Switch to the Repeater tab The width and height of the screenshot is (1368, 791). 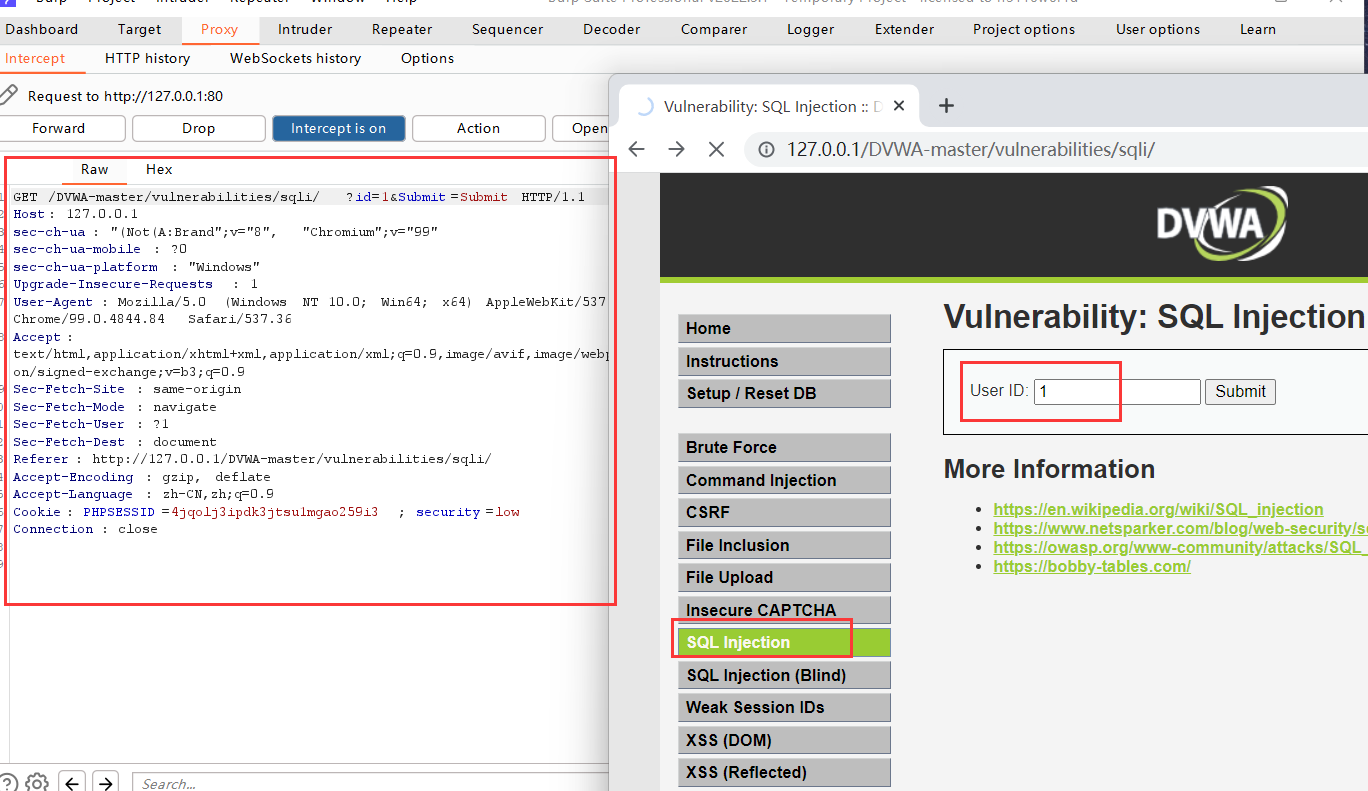[x=402, y=29]
